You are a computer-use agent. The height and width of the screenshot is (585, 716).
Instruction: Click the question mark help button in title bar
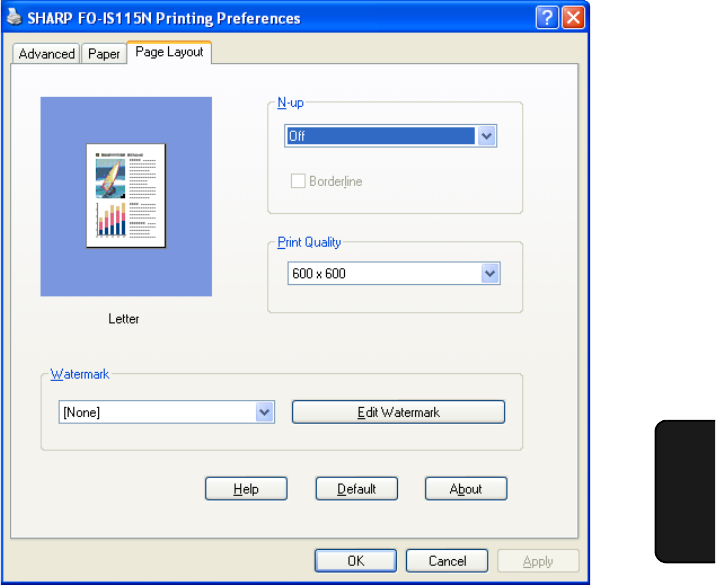[x=547, y=18]
